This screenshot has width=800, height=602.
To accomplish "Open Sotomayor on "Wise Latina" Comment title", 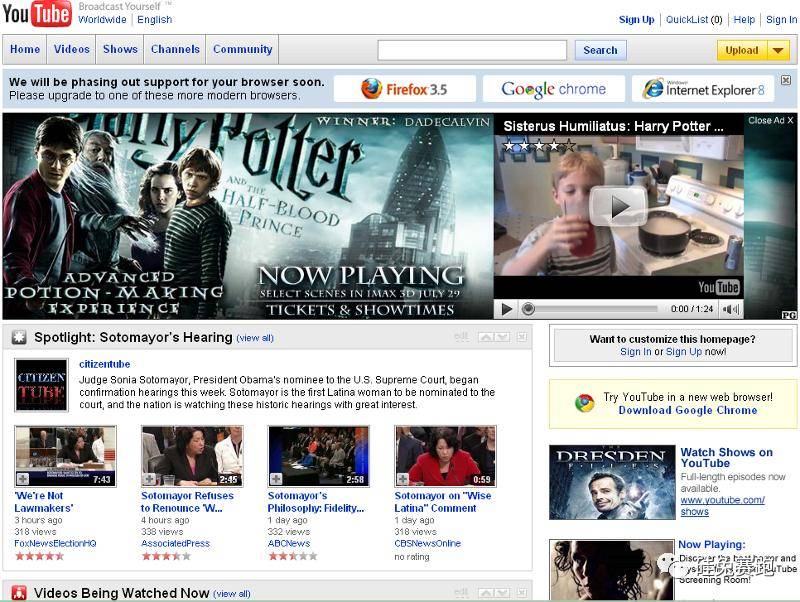I will click(443, 502).
